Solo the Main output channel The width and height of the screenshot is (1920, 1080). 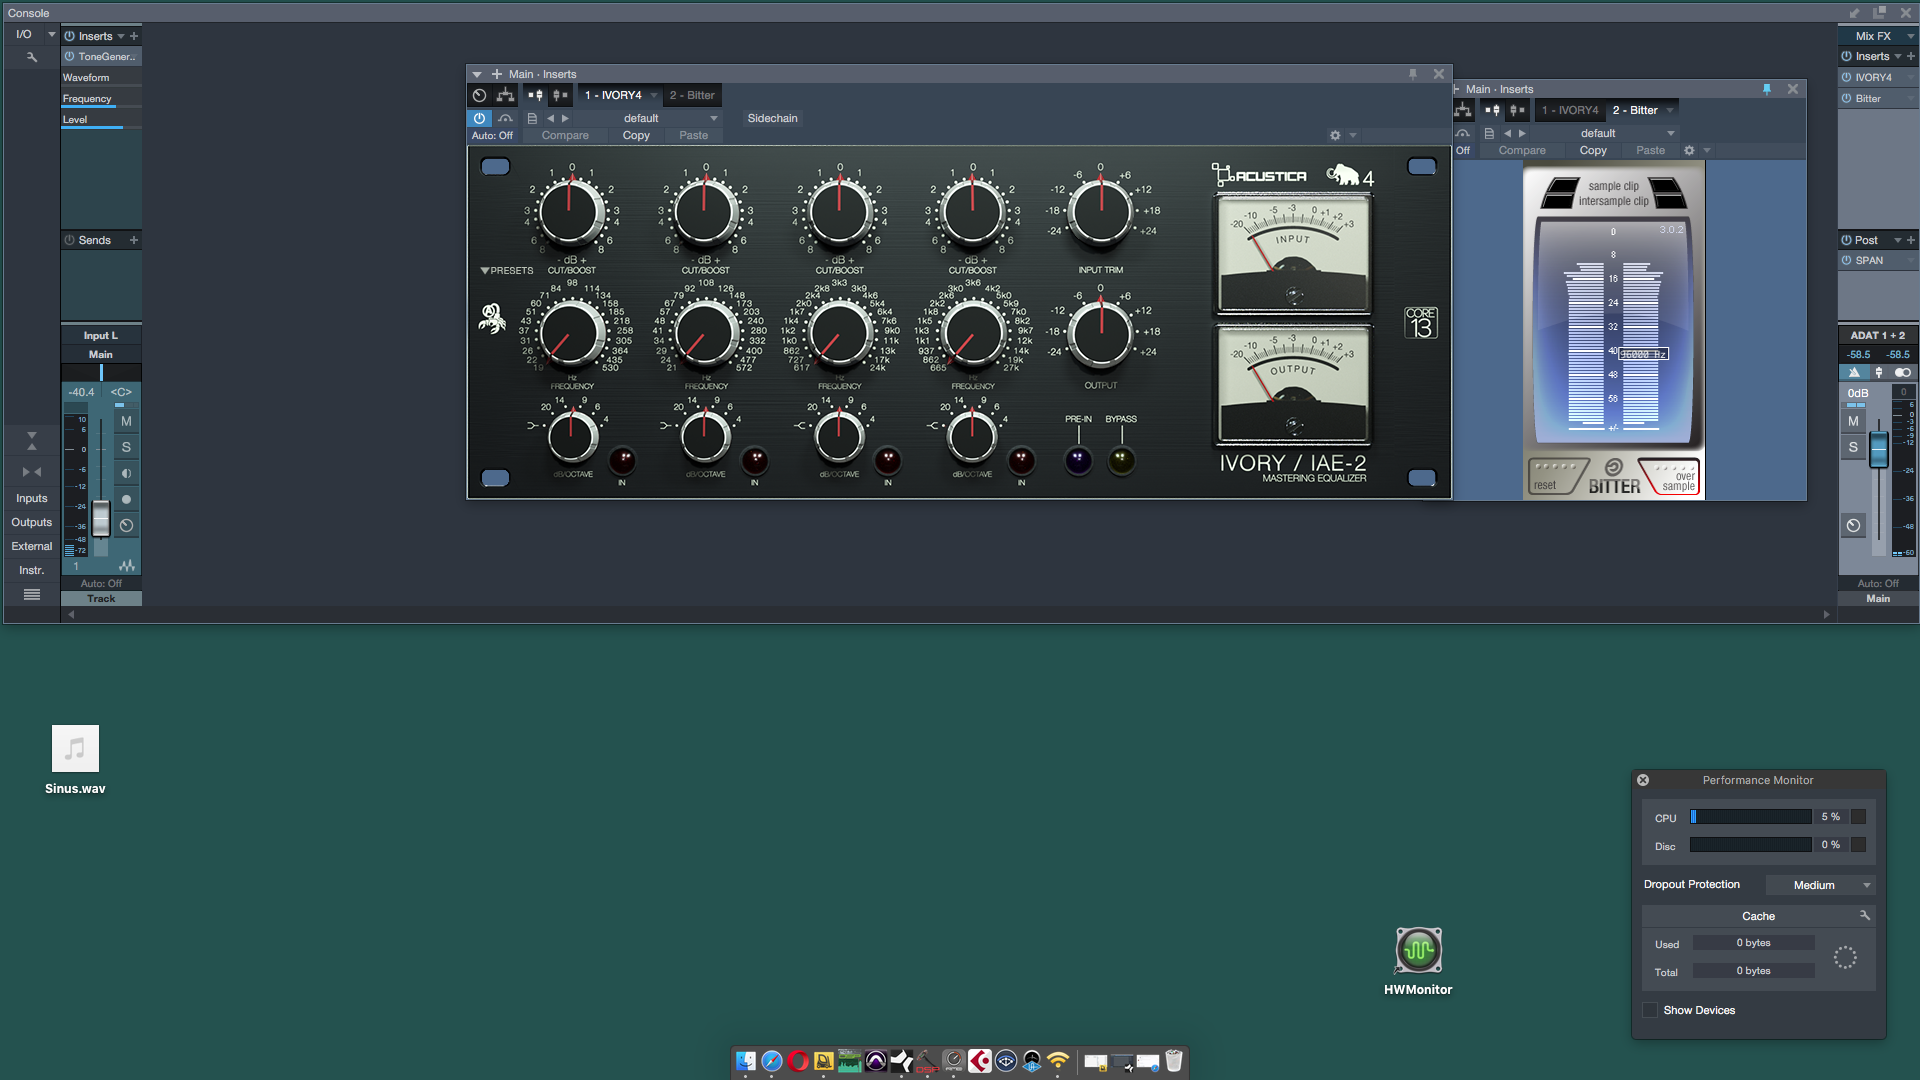coord(1853,447)
